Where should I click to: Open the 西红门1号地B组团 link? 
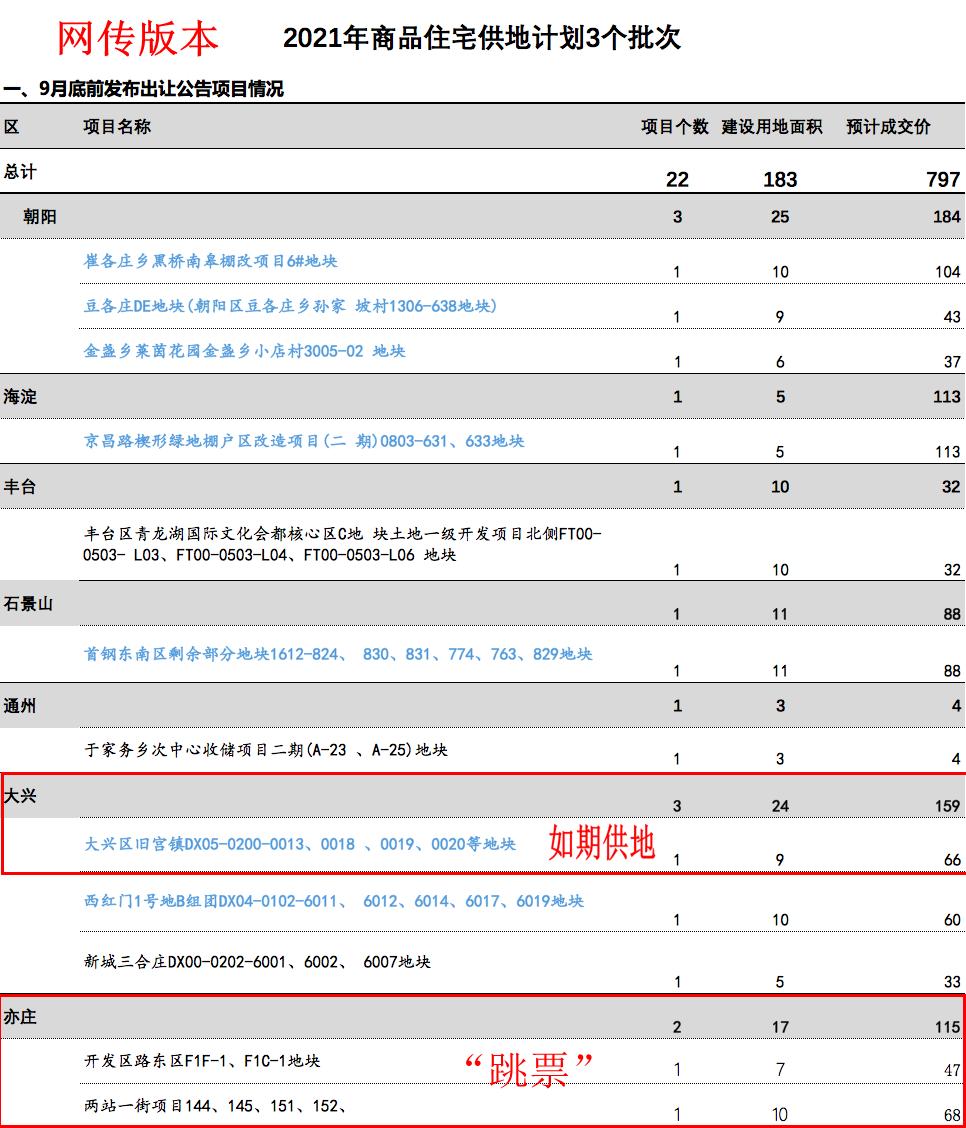tap(330, 900)
